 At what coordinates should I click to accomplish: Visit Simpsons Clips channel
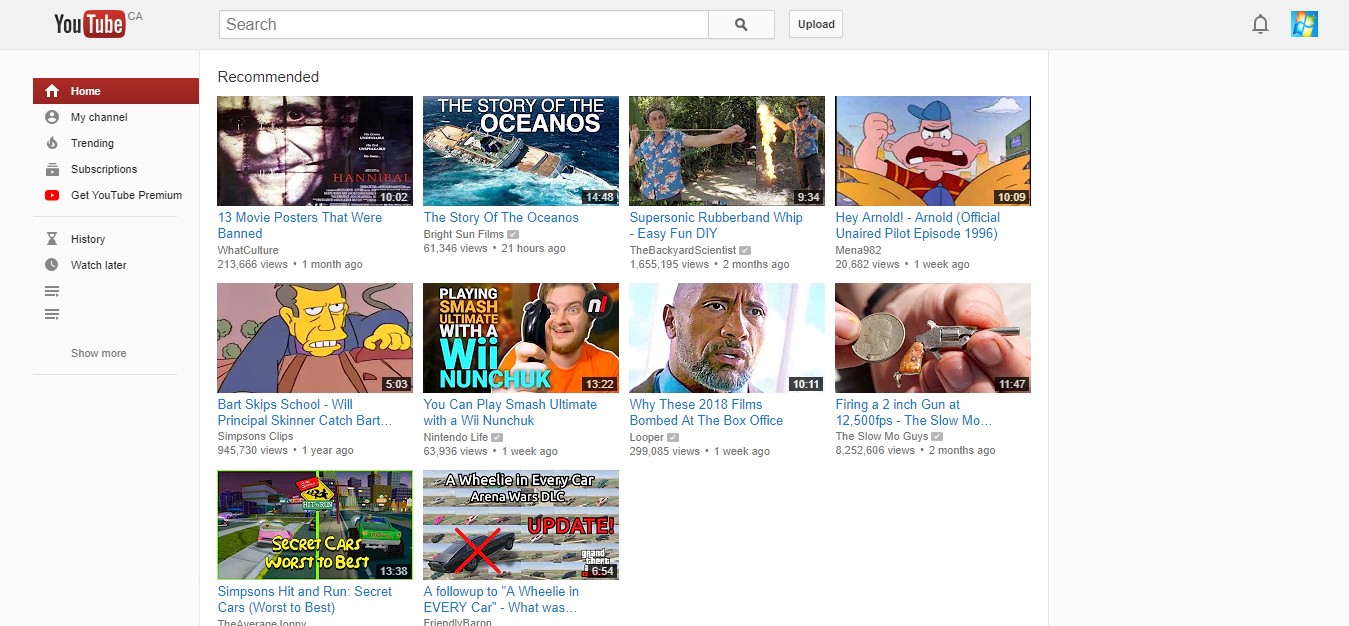tap(255, 437)
